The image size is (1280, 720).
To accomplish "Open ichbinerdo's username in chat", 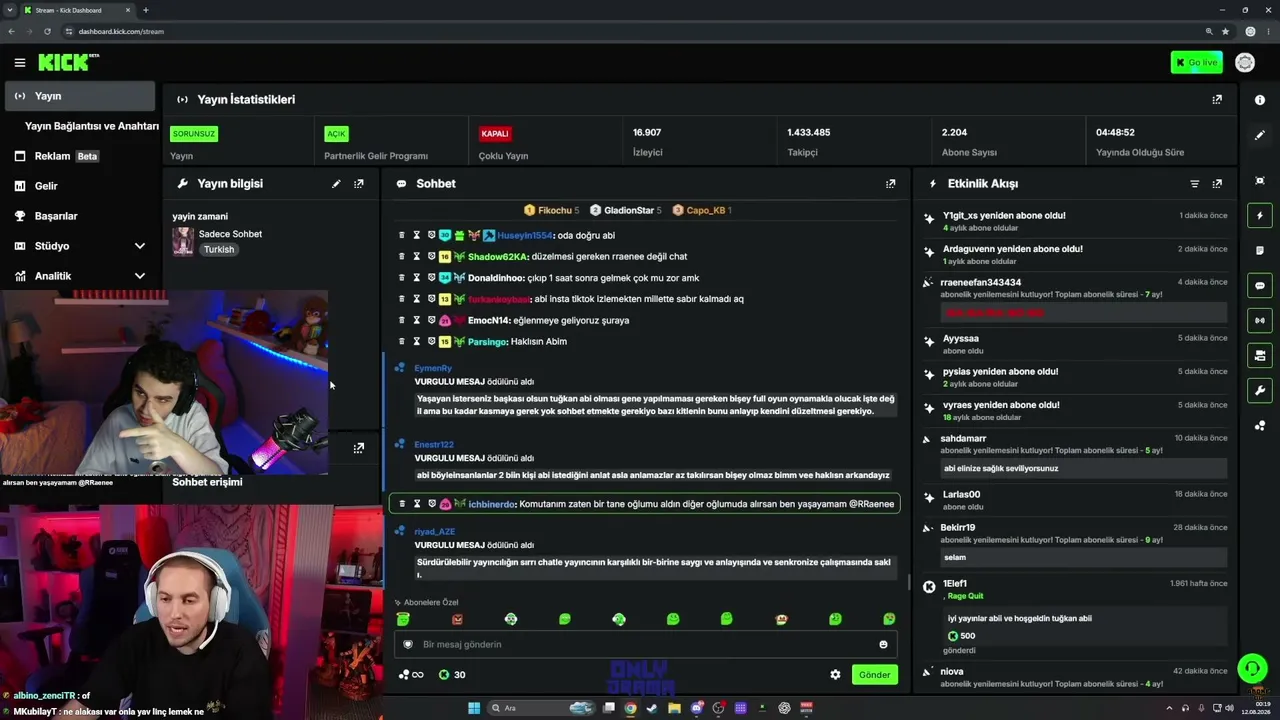I will [491, 504].
